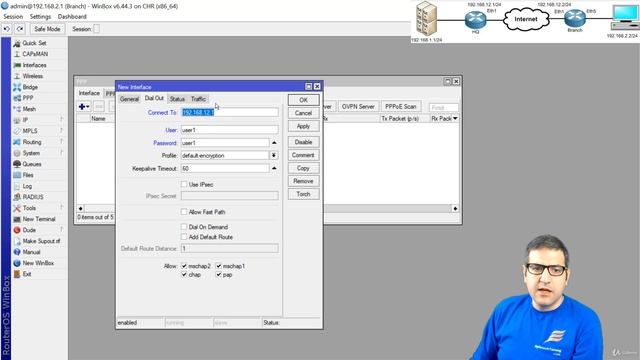The image size is (640, 360).
Task: Enable the Dial On Demand checkbox
Action: tap(184, 227)
